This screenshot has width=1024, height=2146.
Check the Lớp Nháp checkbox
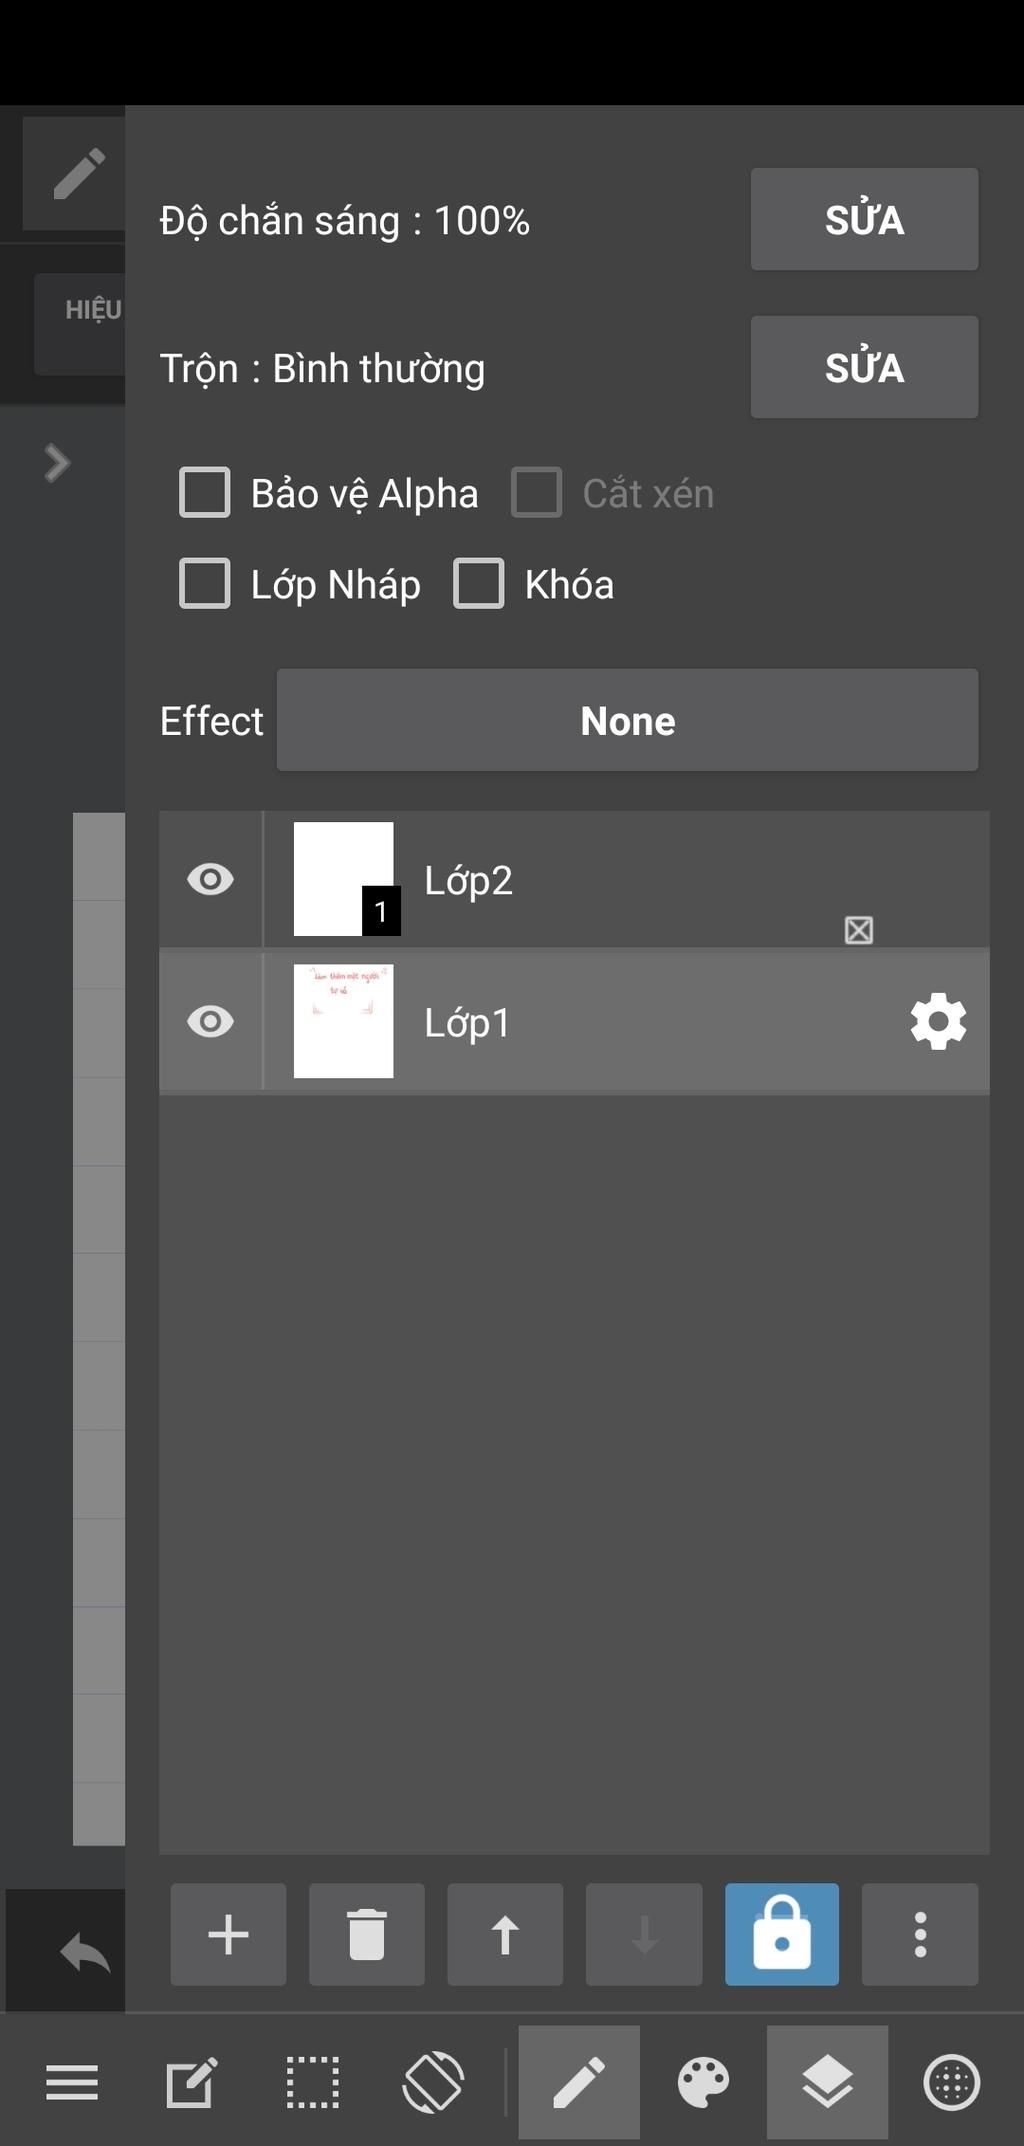(205, 584)
